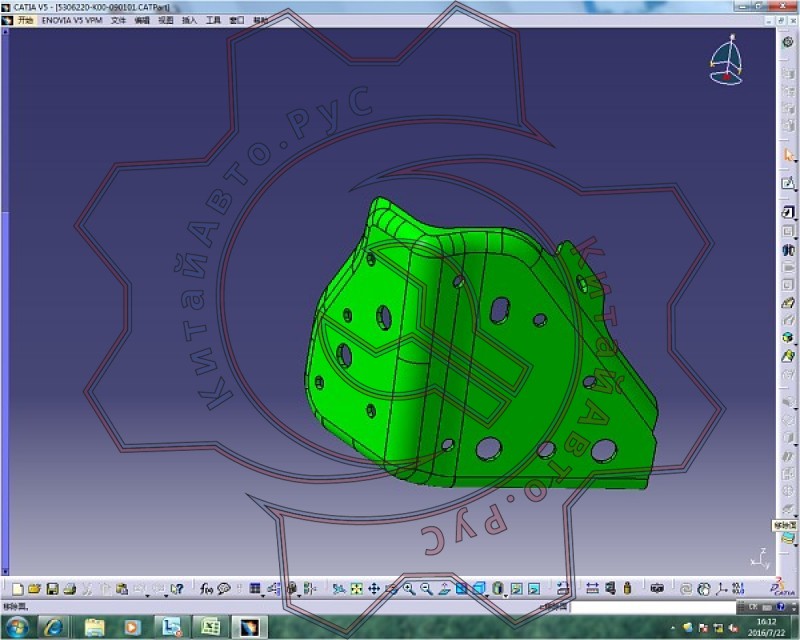Toggle the Hide/Show visibility icon

pyautogui.click(x=516, y=589)
